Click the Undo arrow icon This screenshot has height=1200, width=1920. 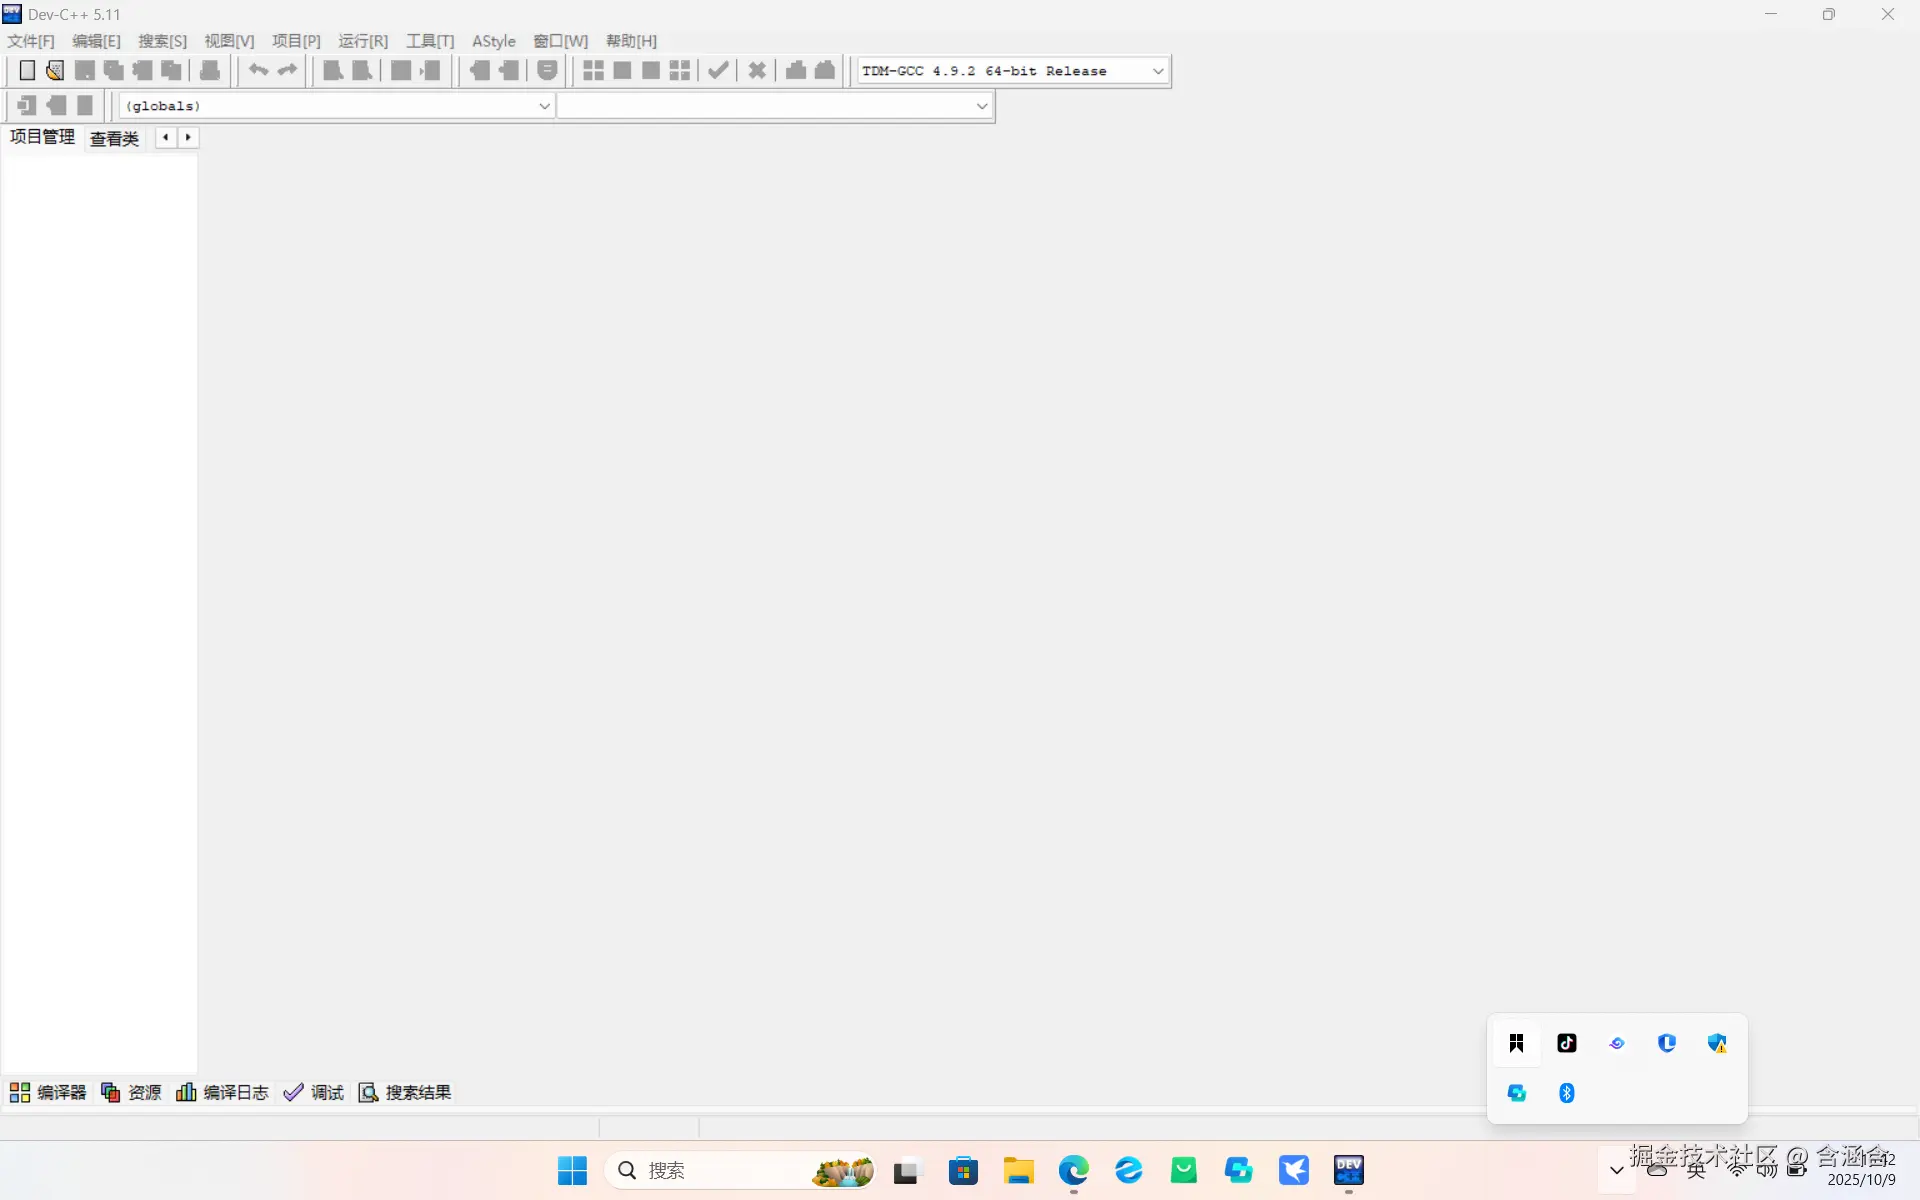coord(258,70)
